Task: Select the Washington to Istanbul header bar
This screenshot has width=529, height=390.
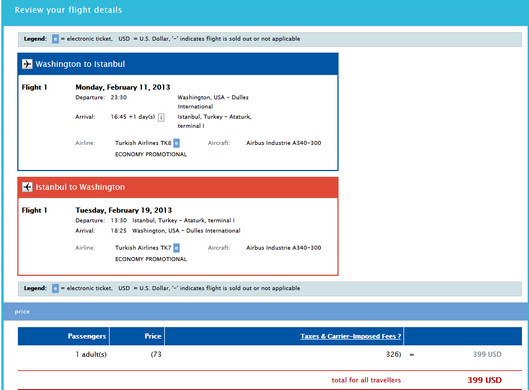Action: point(178,64)
